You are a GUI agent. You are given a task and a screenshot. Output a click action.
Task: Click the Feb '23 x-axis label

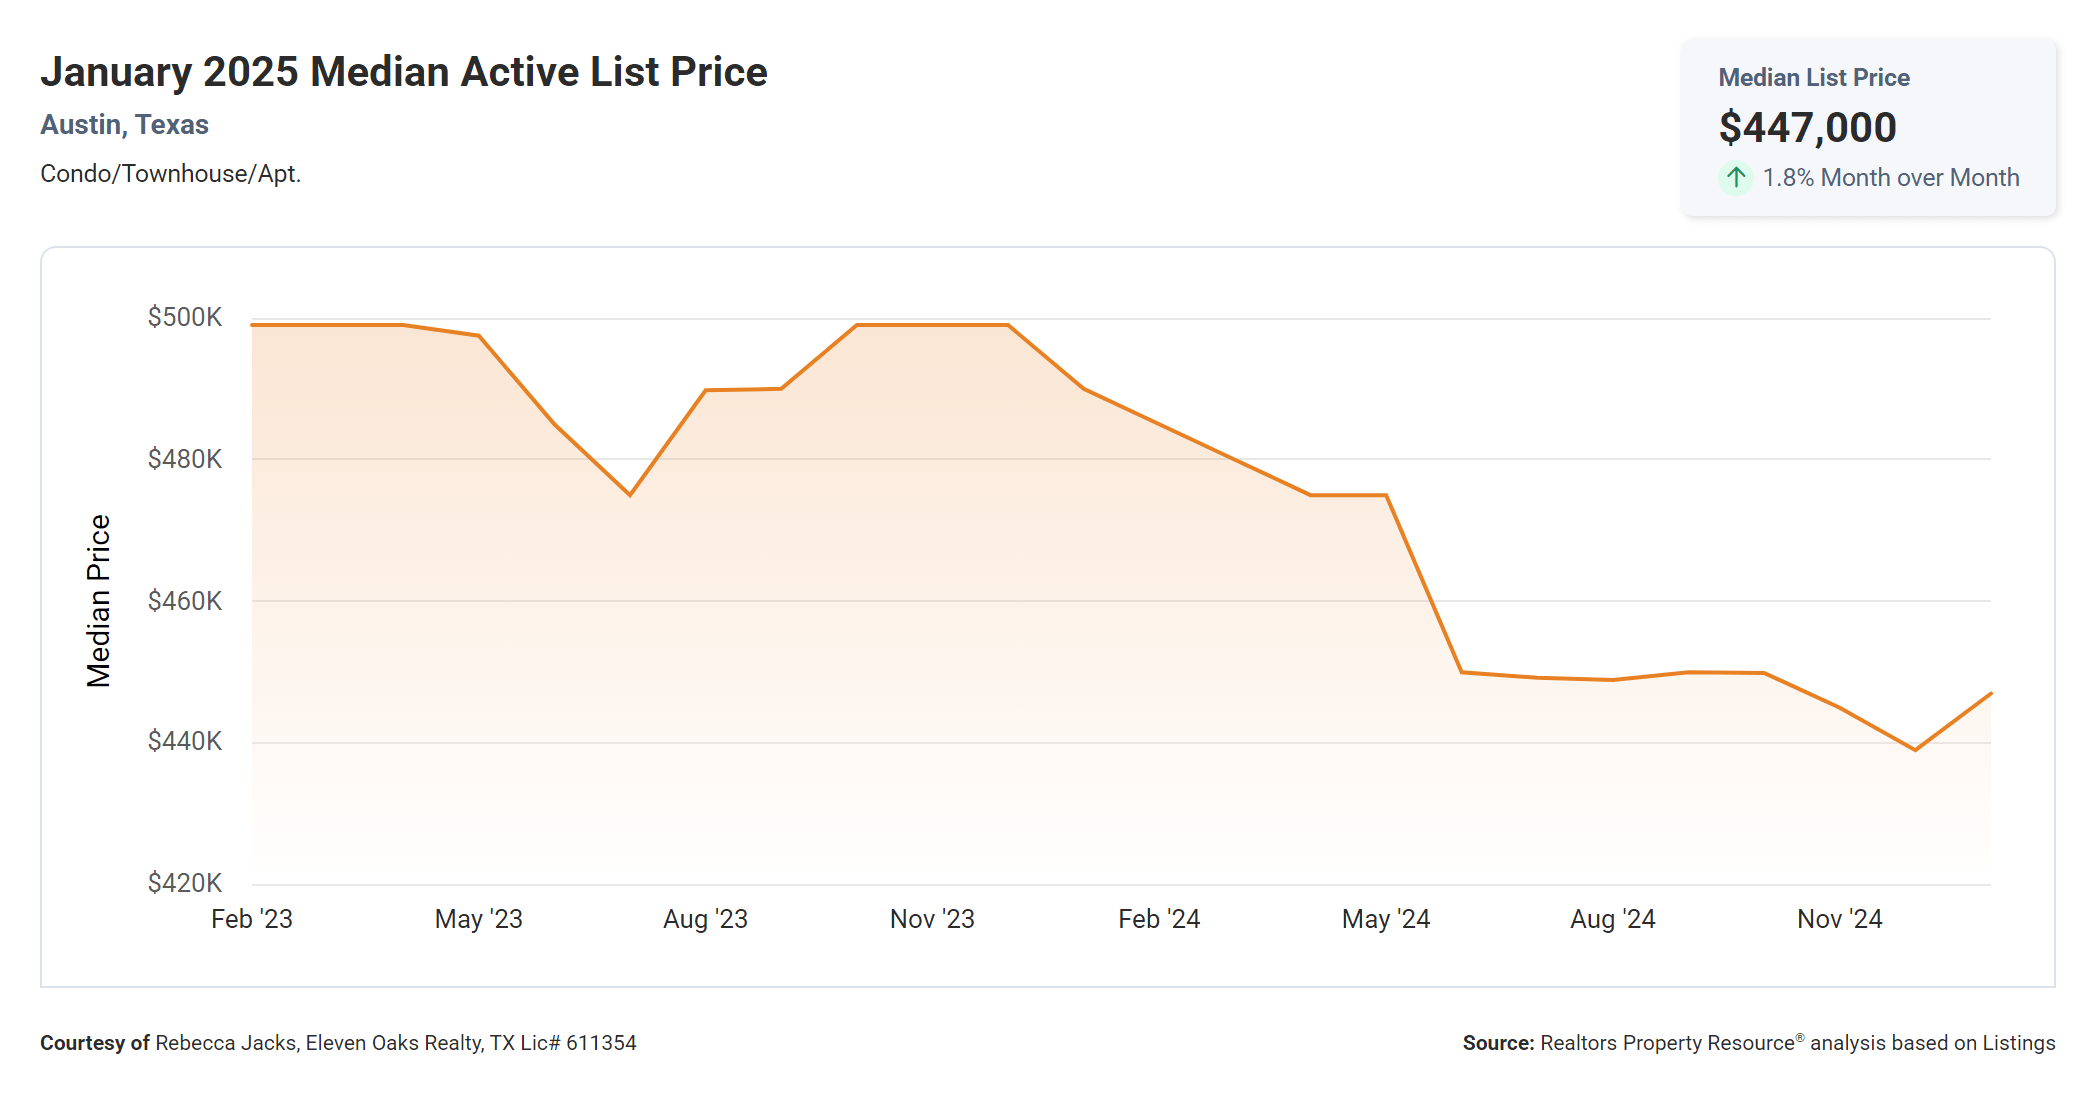(x=252, y=919)
